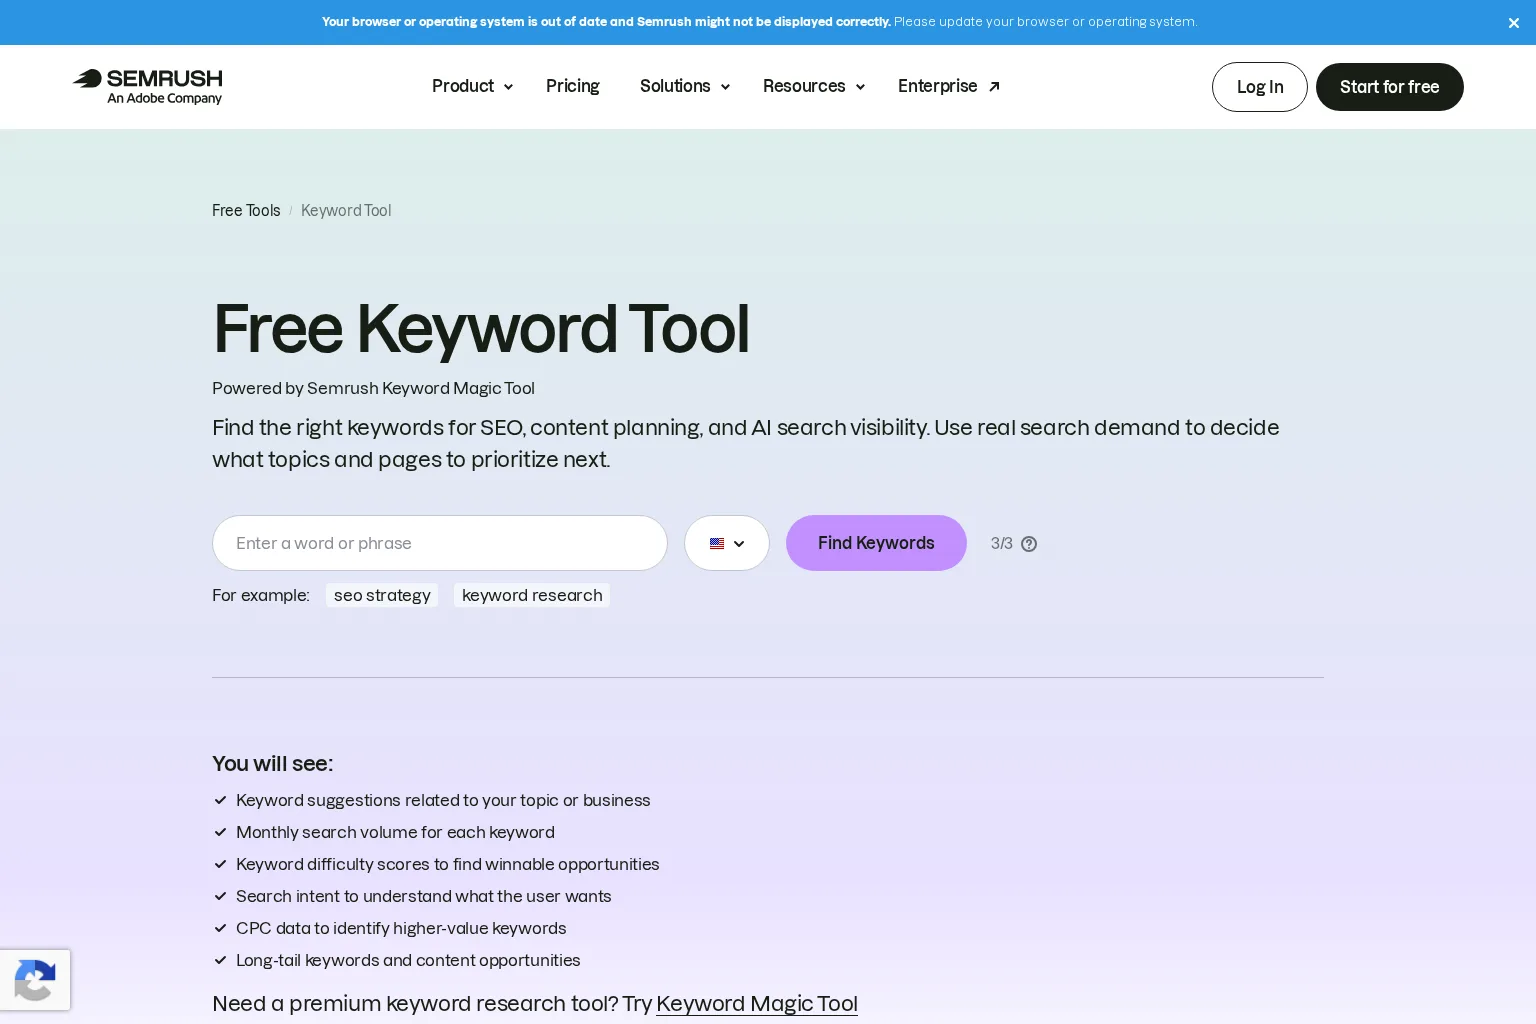Click 'Keyword suggestions related to your topic or business'
Viewport: 1536px width, 1024px height.
pyautogui.click(x=443, y=800)
